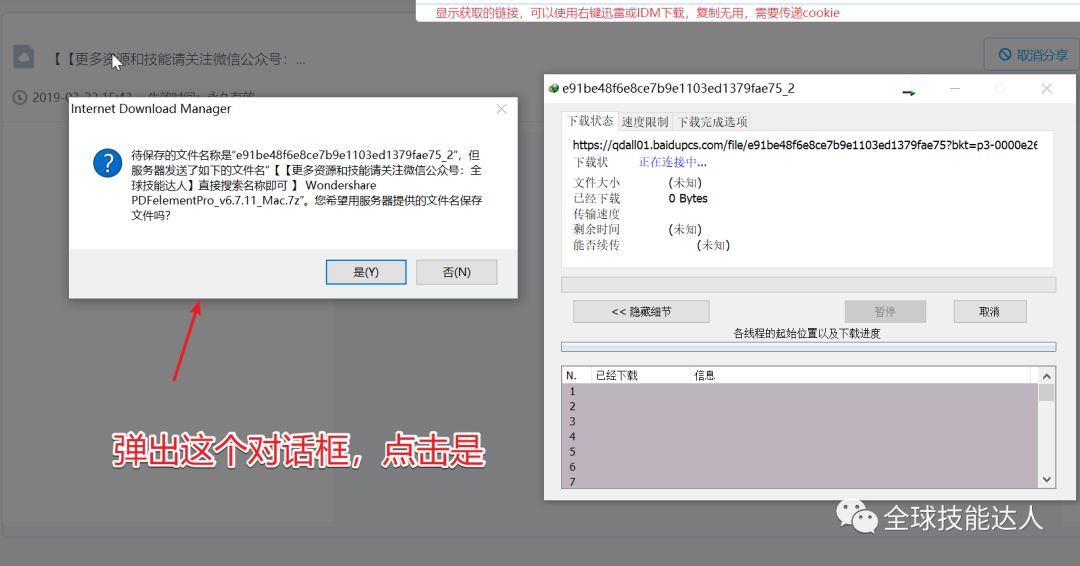Click the thread list scrollbar thumb
The image size is (1080, 566).
1046,392
